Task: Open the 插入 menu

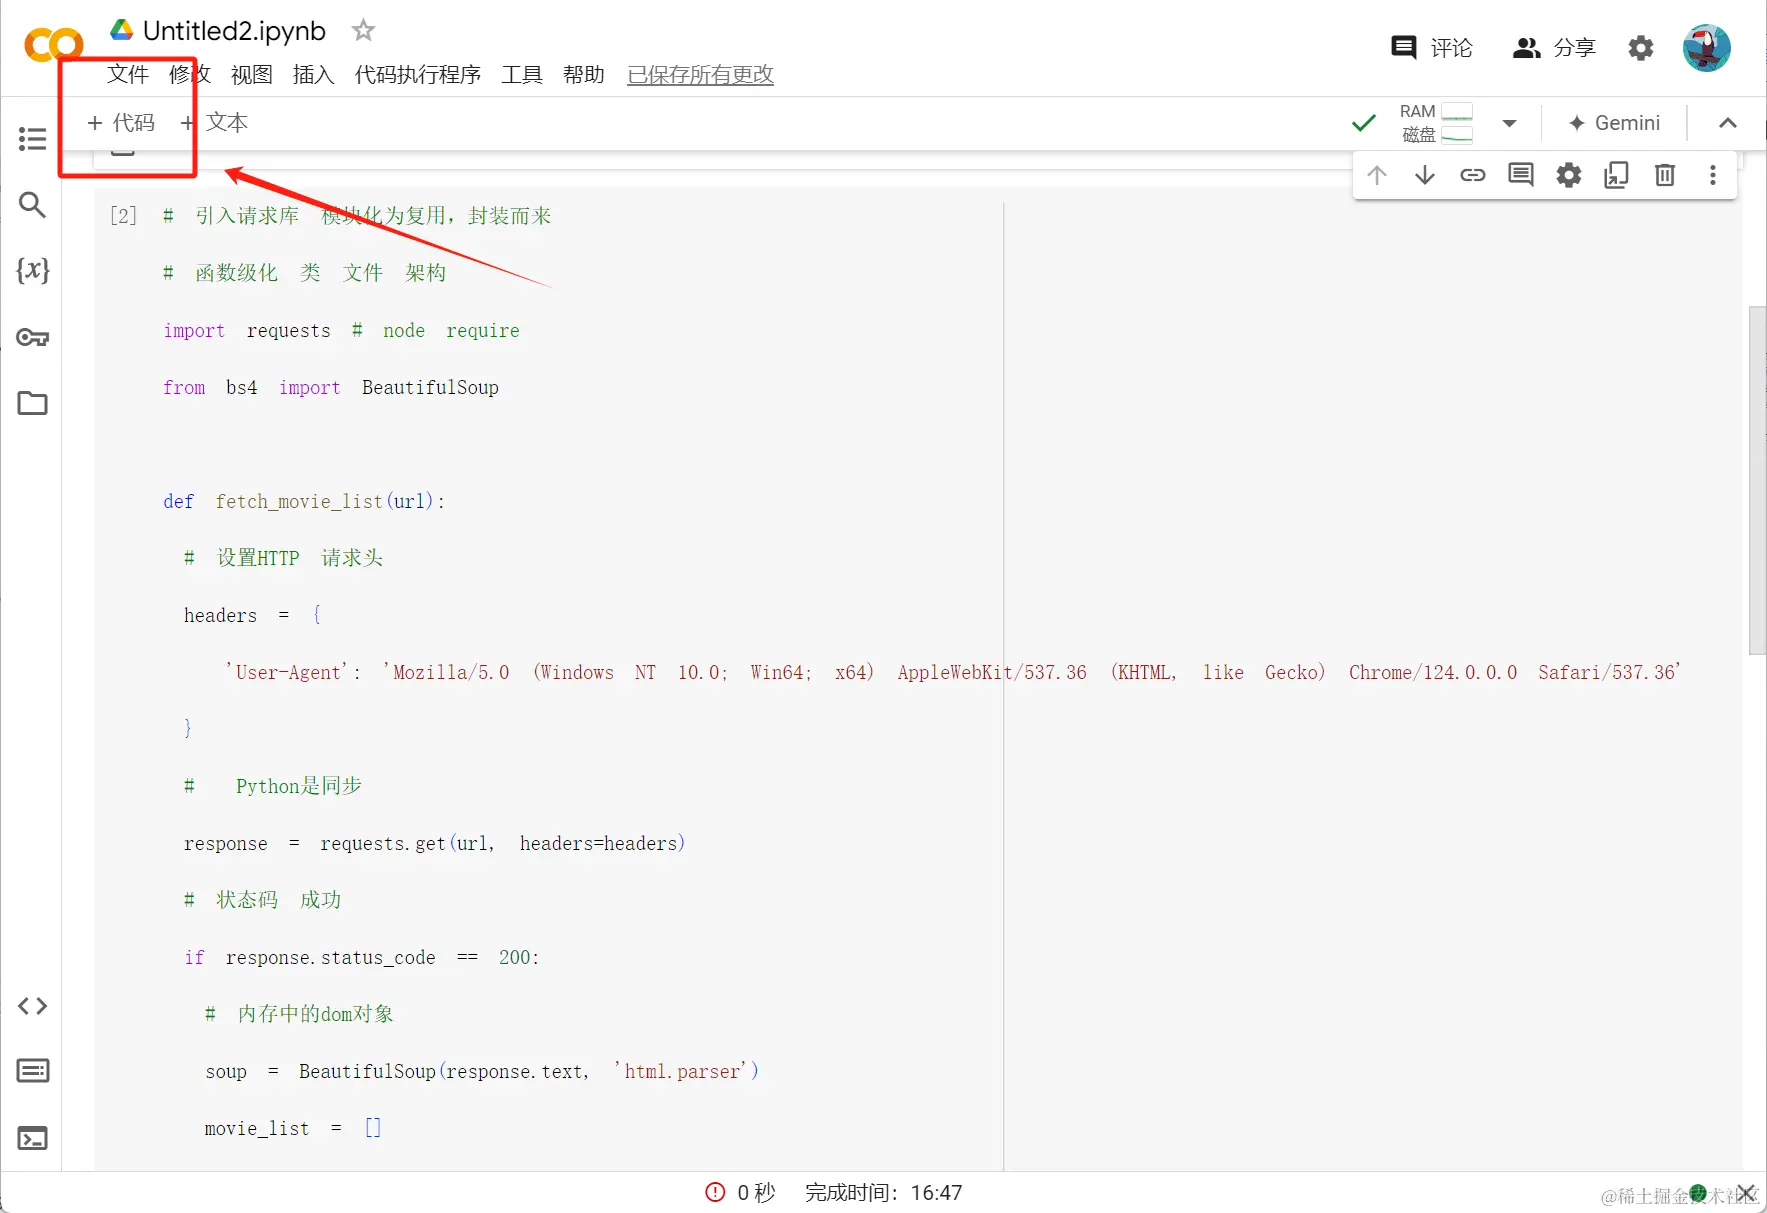Action: point(313,74)
